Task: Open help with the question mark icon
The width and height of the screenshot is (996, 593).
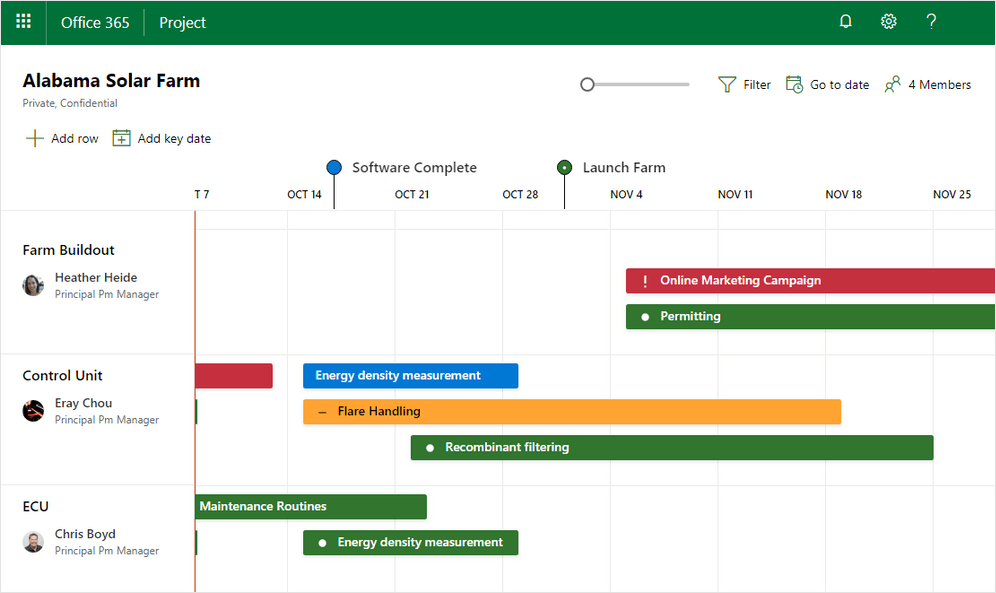Action: 931,21
